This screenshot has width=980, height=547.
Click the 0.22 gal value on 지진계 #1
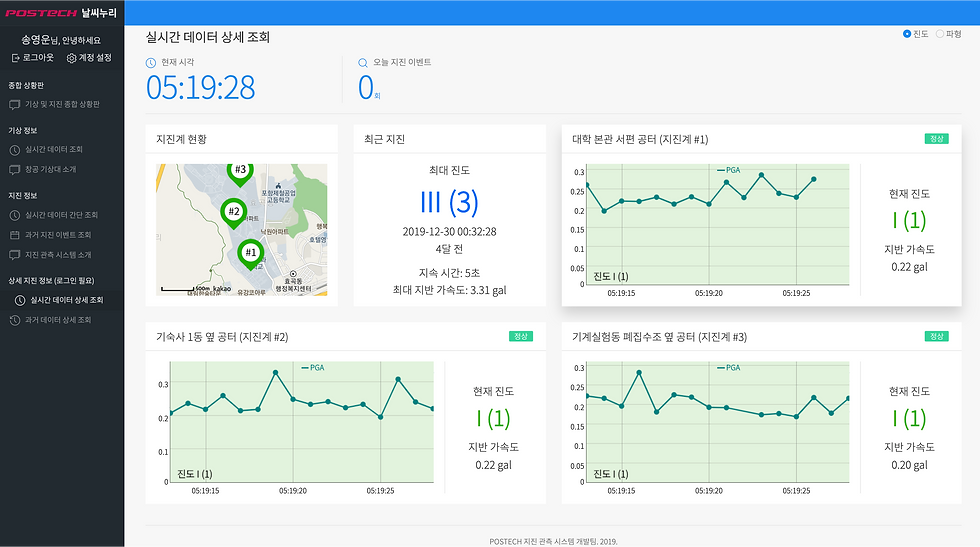tap(909, 267)
